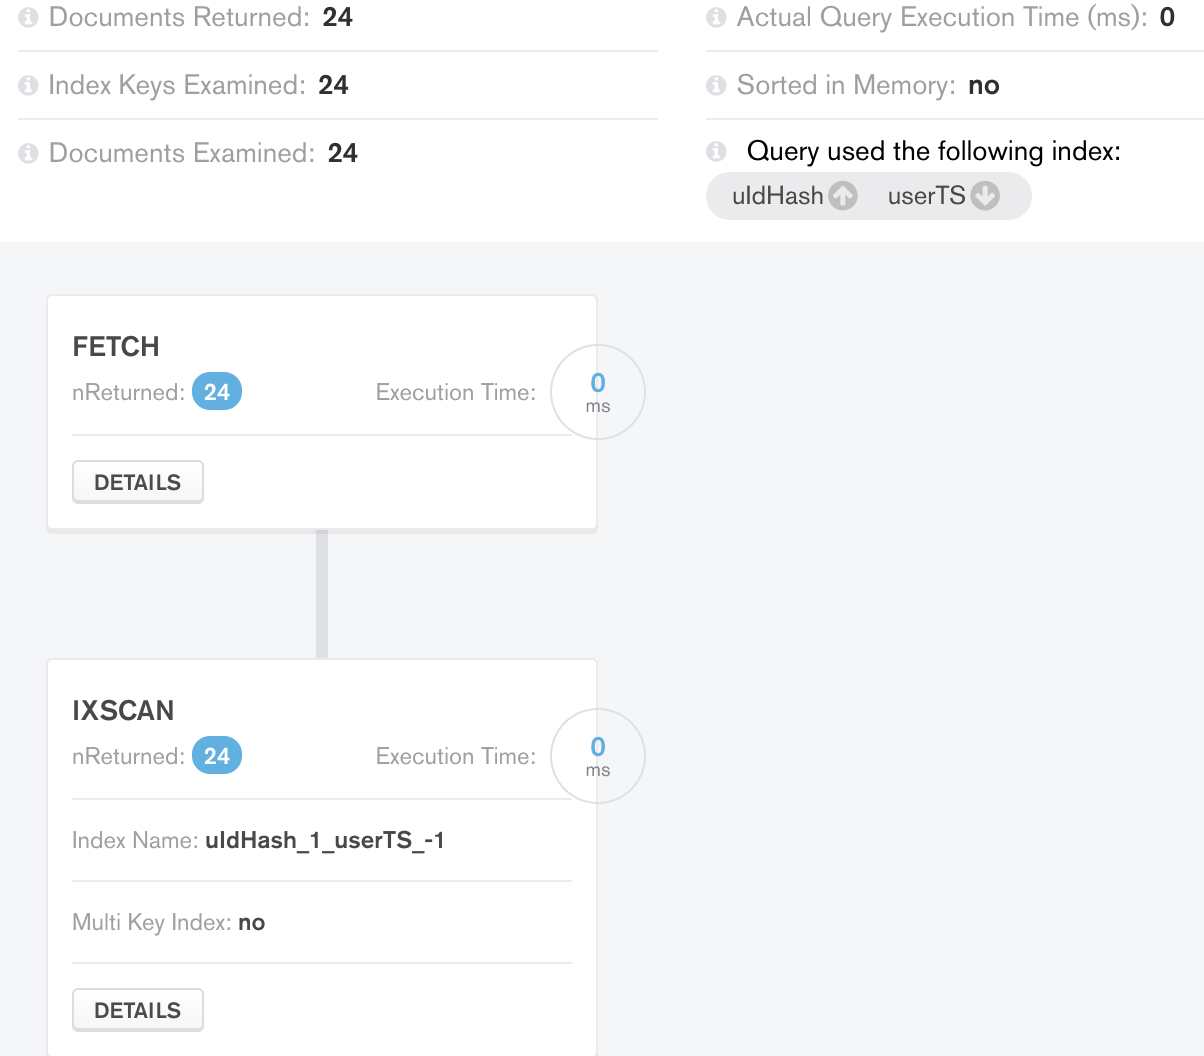Click the IXSCAN nReturned 24 badge
The image size is (1204, 1056).
217,756
